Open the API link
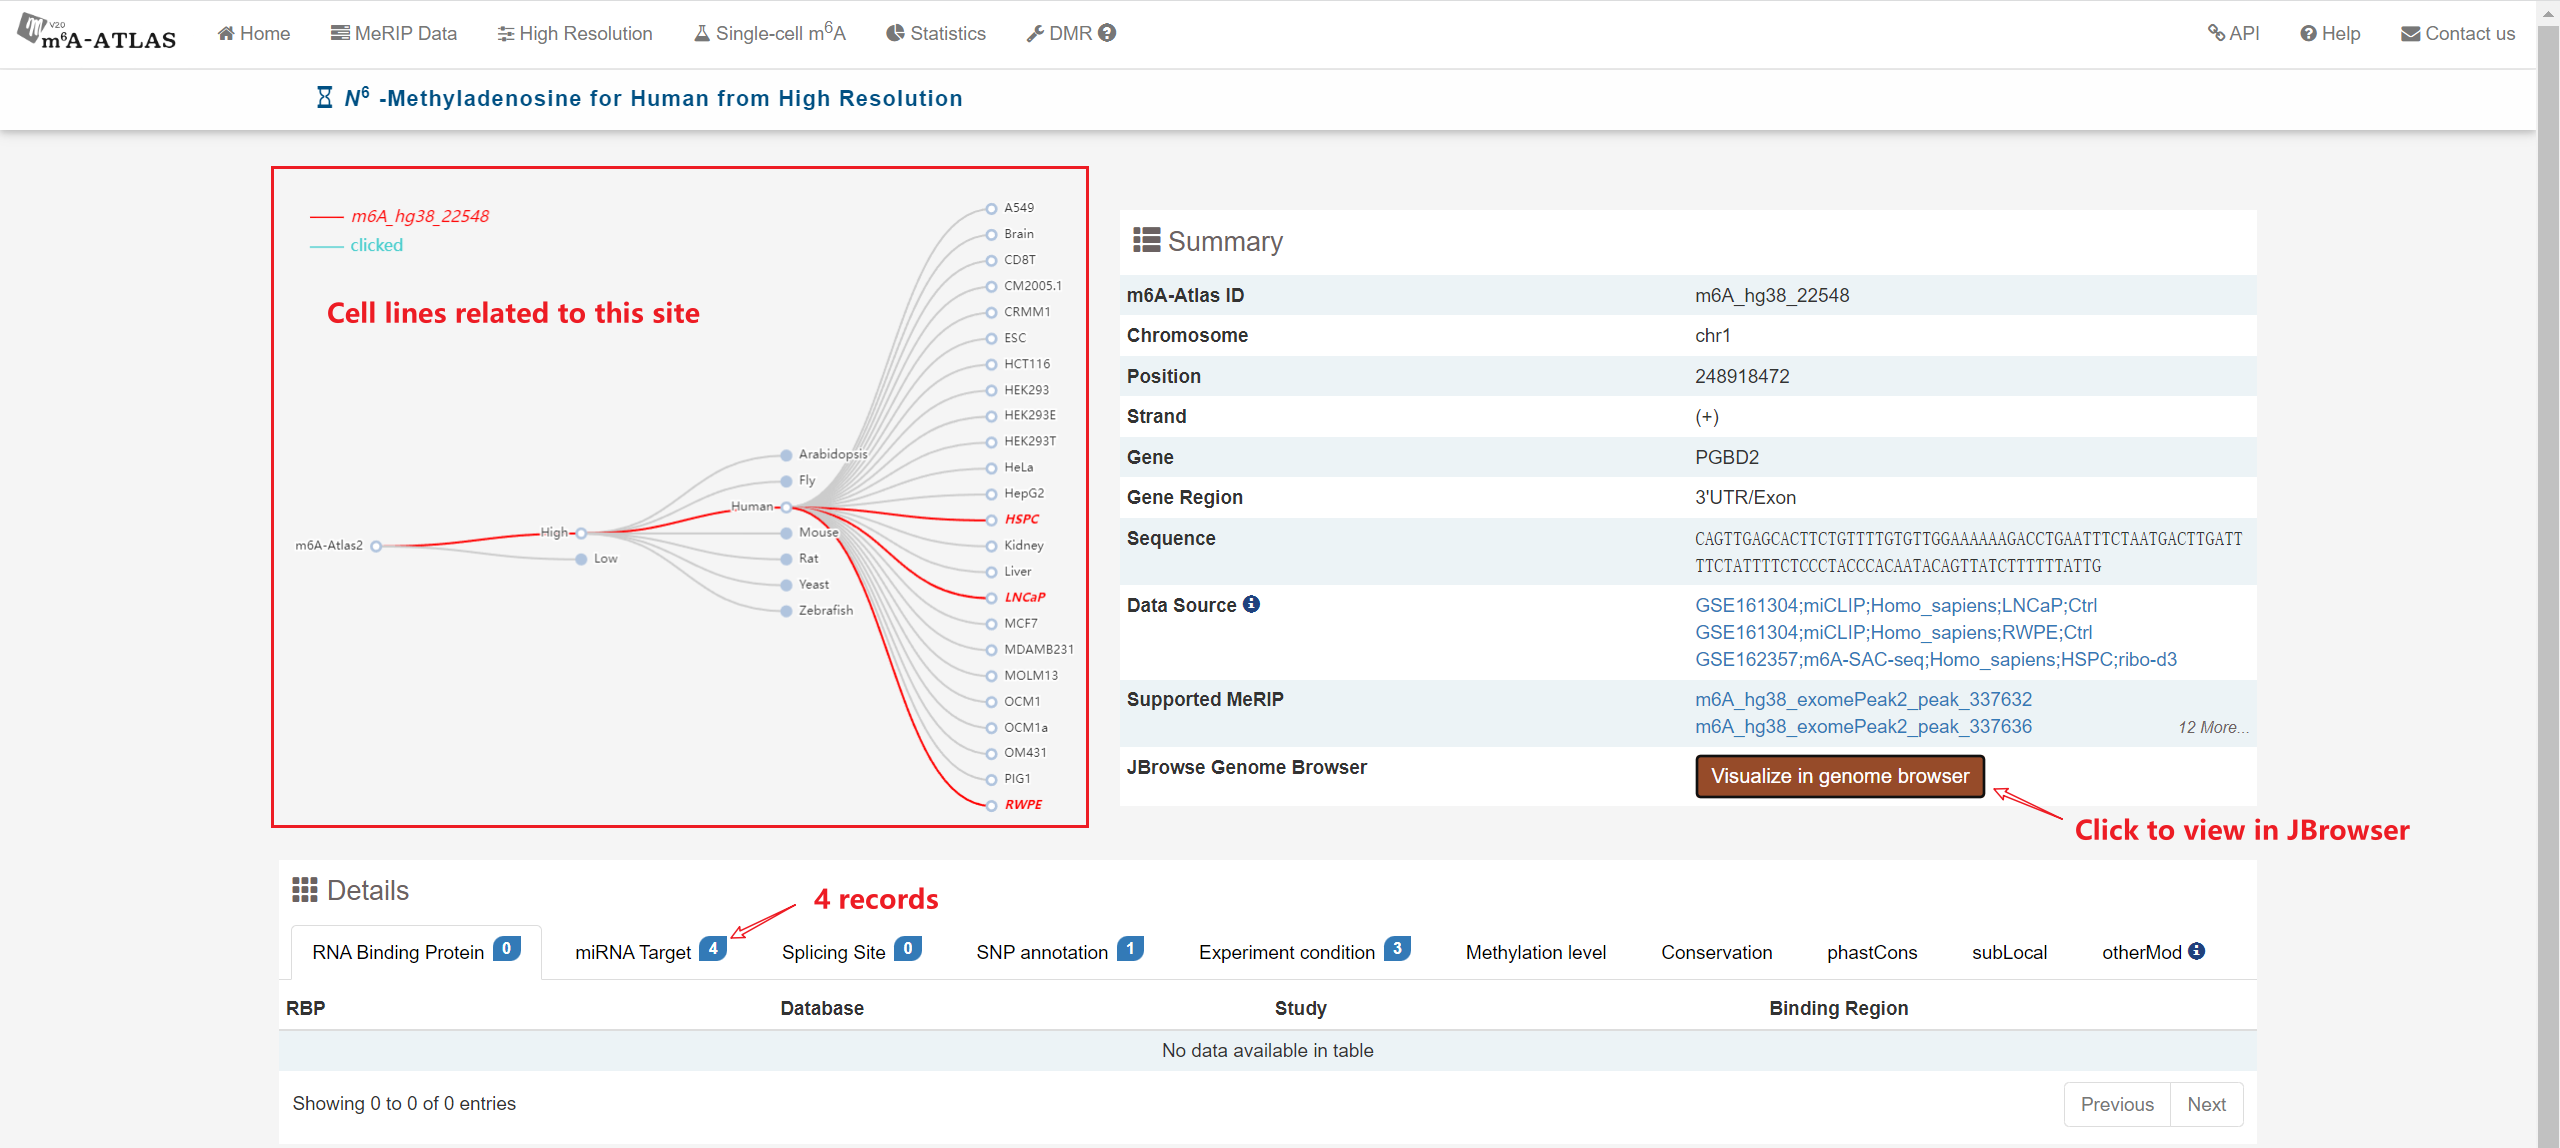The image size is (2560, 1148). point(2234,33)
